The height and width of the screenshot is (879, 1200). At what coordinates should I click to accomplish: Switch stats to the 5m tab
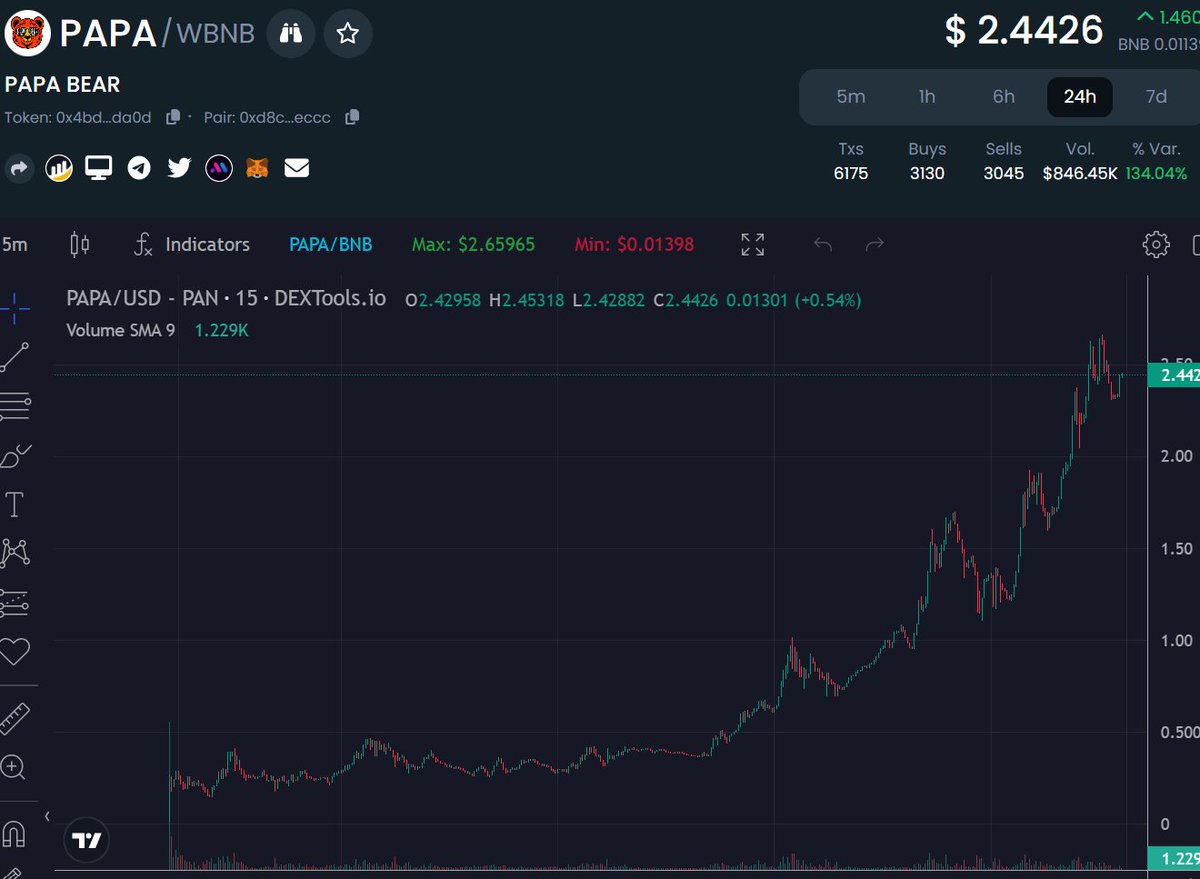point(851,97)
